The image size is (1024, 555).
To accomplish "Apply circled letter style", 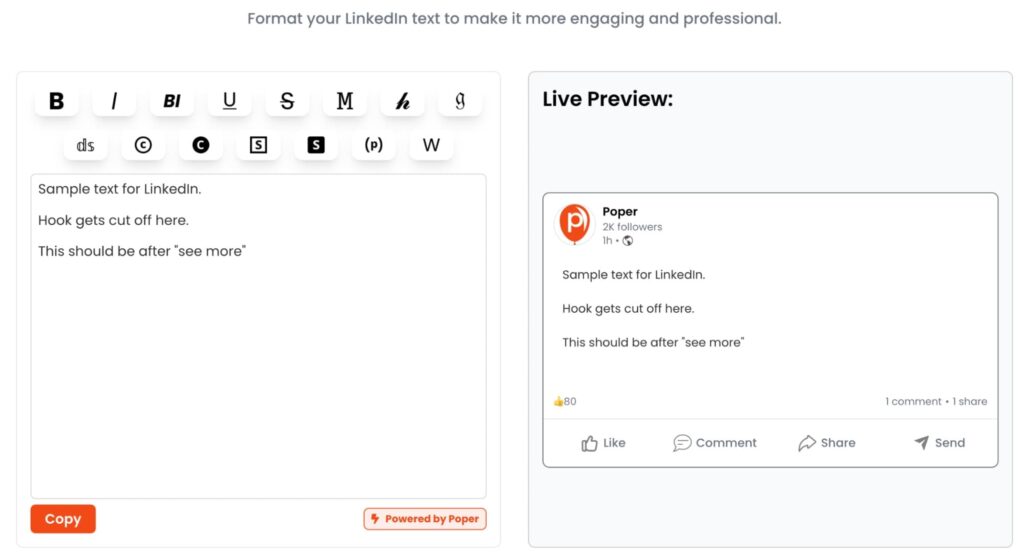I will coord(143,145).
